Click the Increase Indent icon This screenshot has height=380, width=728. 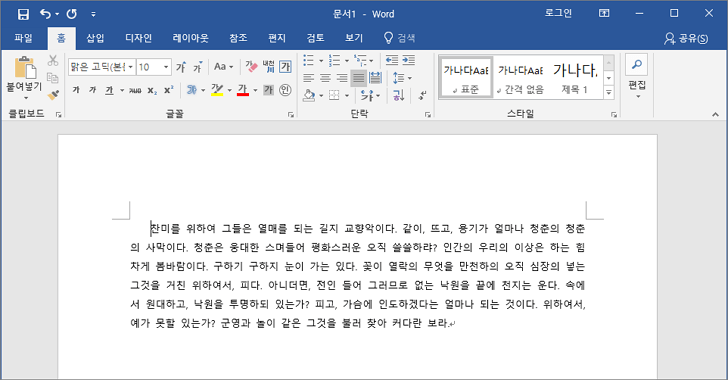pos(409,60)
